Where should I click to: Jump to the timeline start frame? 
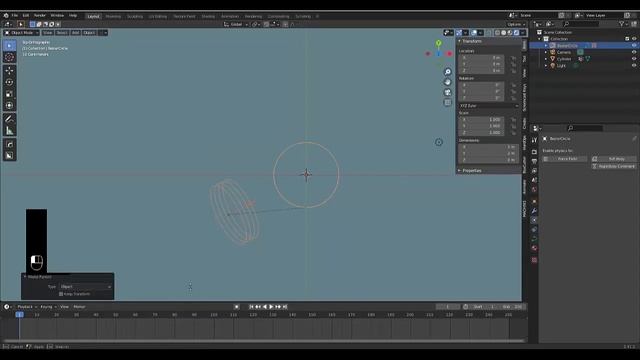[251, 307]
